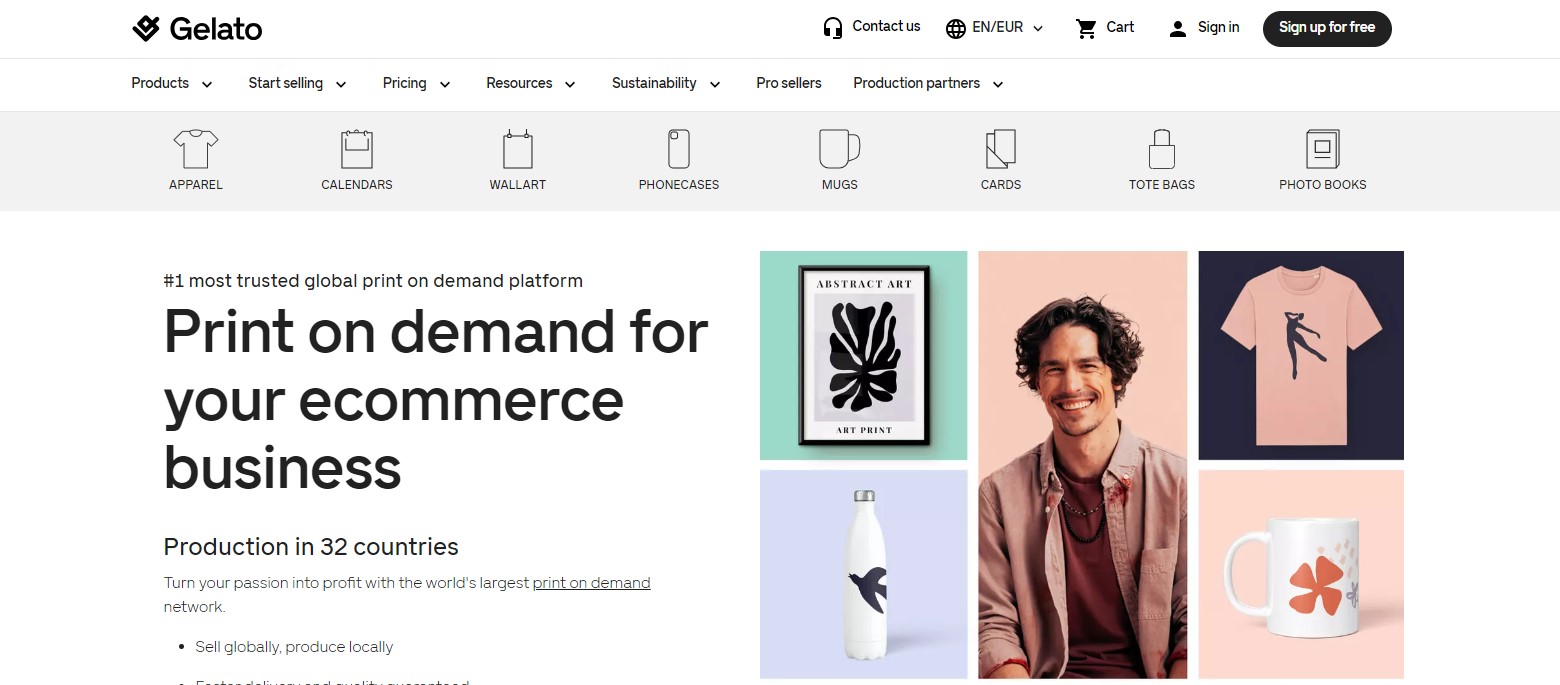Expand the Start selling dropdown
Viewport: 1560px width, 685px height.
click(298, 84)
